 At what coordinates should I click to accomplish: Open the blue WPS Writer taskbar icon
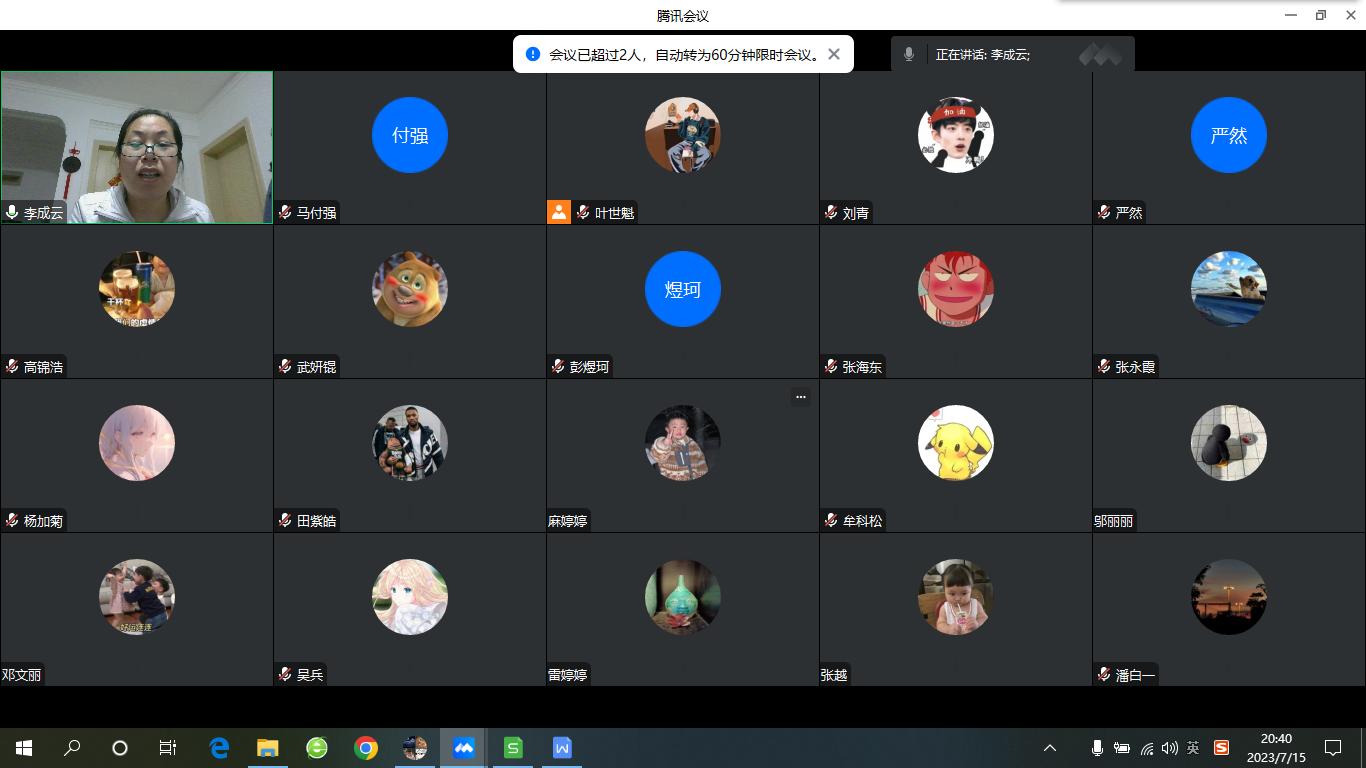[562, 748]
